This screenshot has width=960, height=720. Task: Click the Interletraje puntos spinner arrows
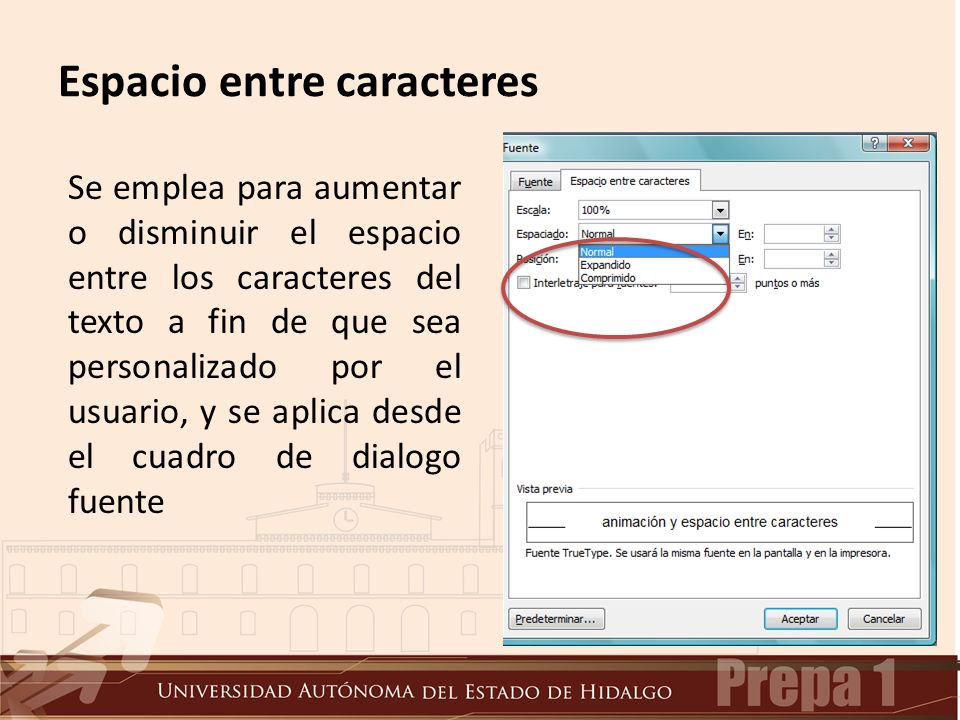coord(738,283)
